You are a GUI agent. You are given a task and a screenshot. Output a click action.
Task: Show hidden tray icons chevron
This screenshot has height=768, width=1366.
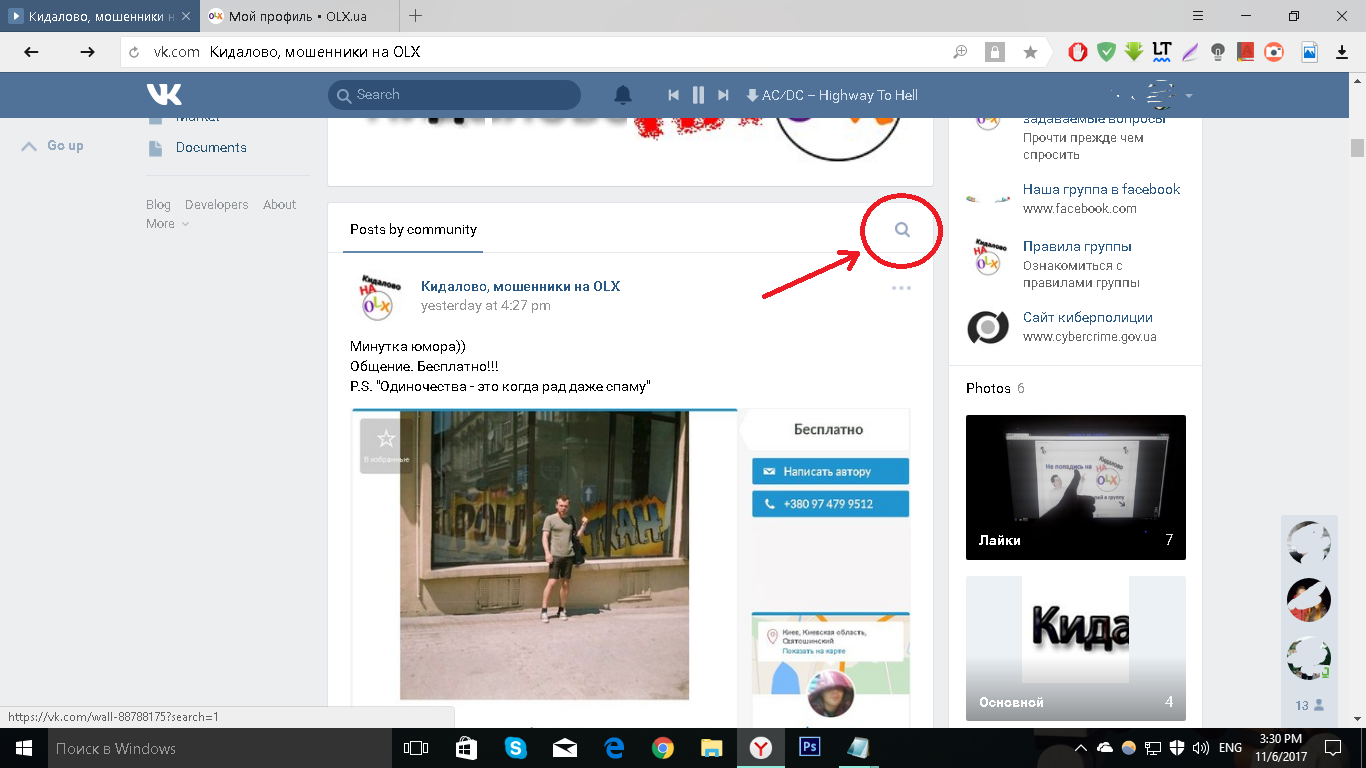(1081, 748)
